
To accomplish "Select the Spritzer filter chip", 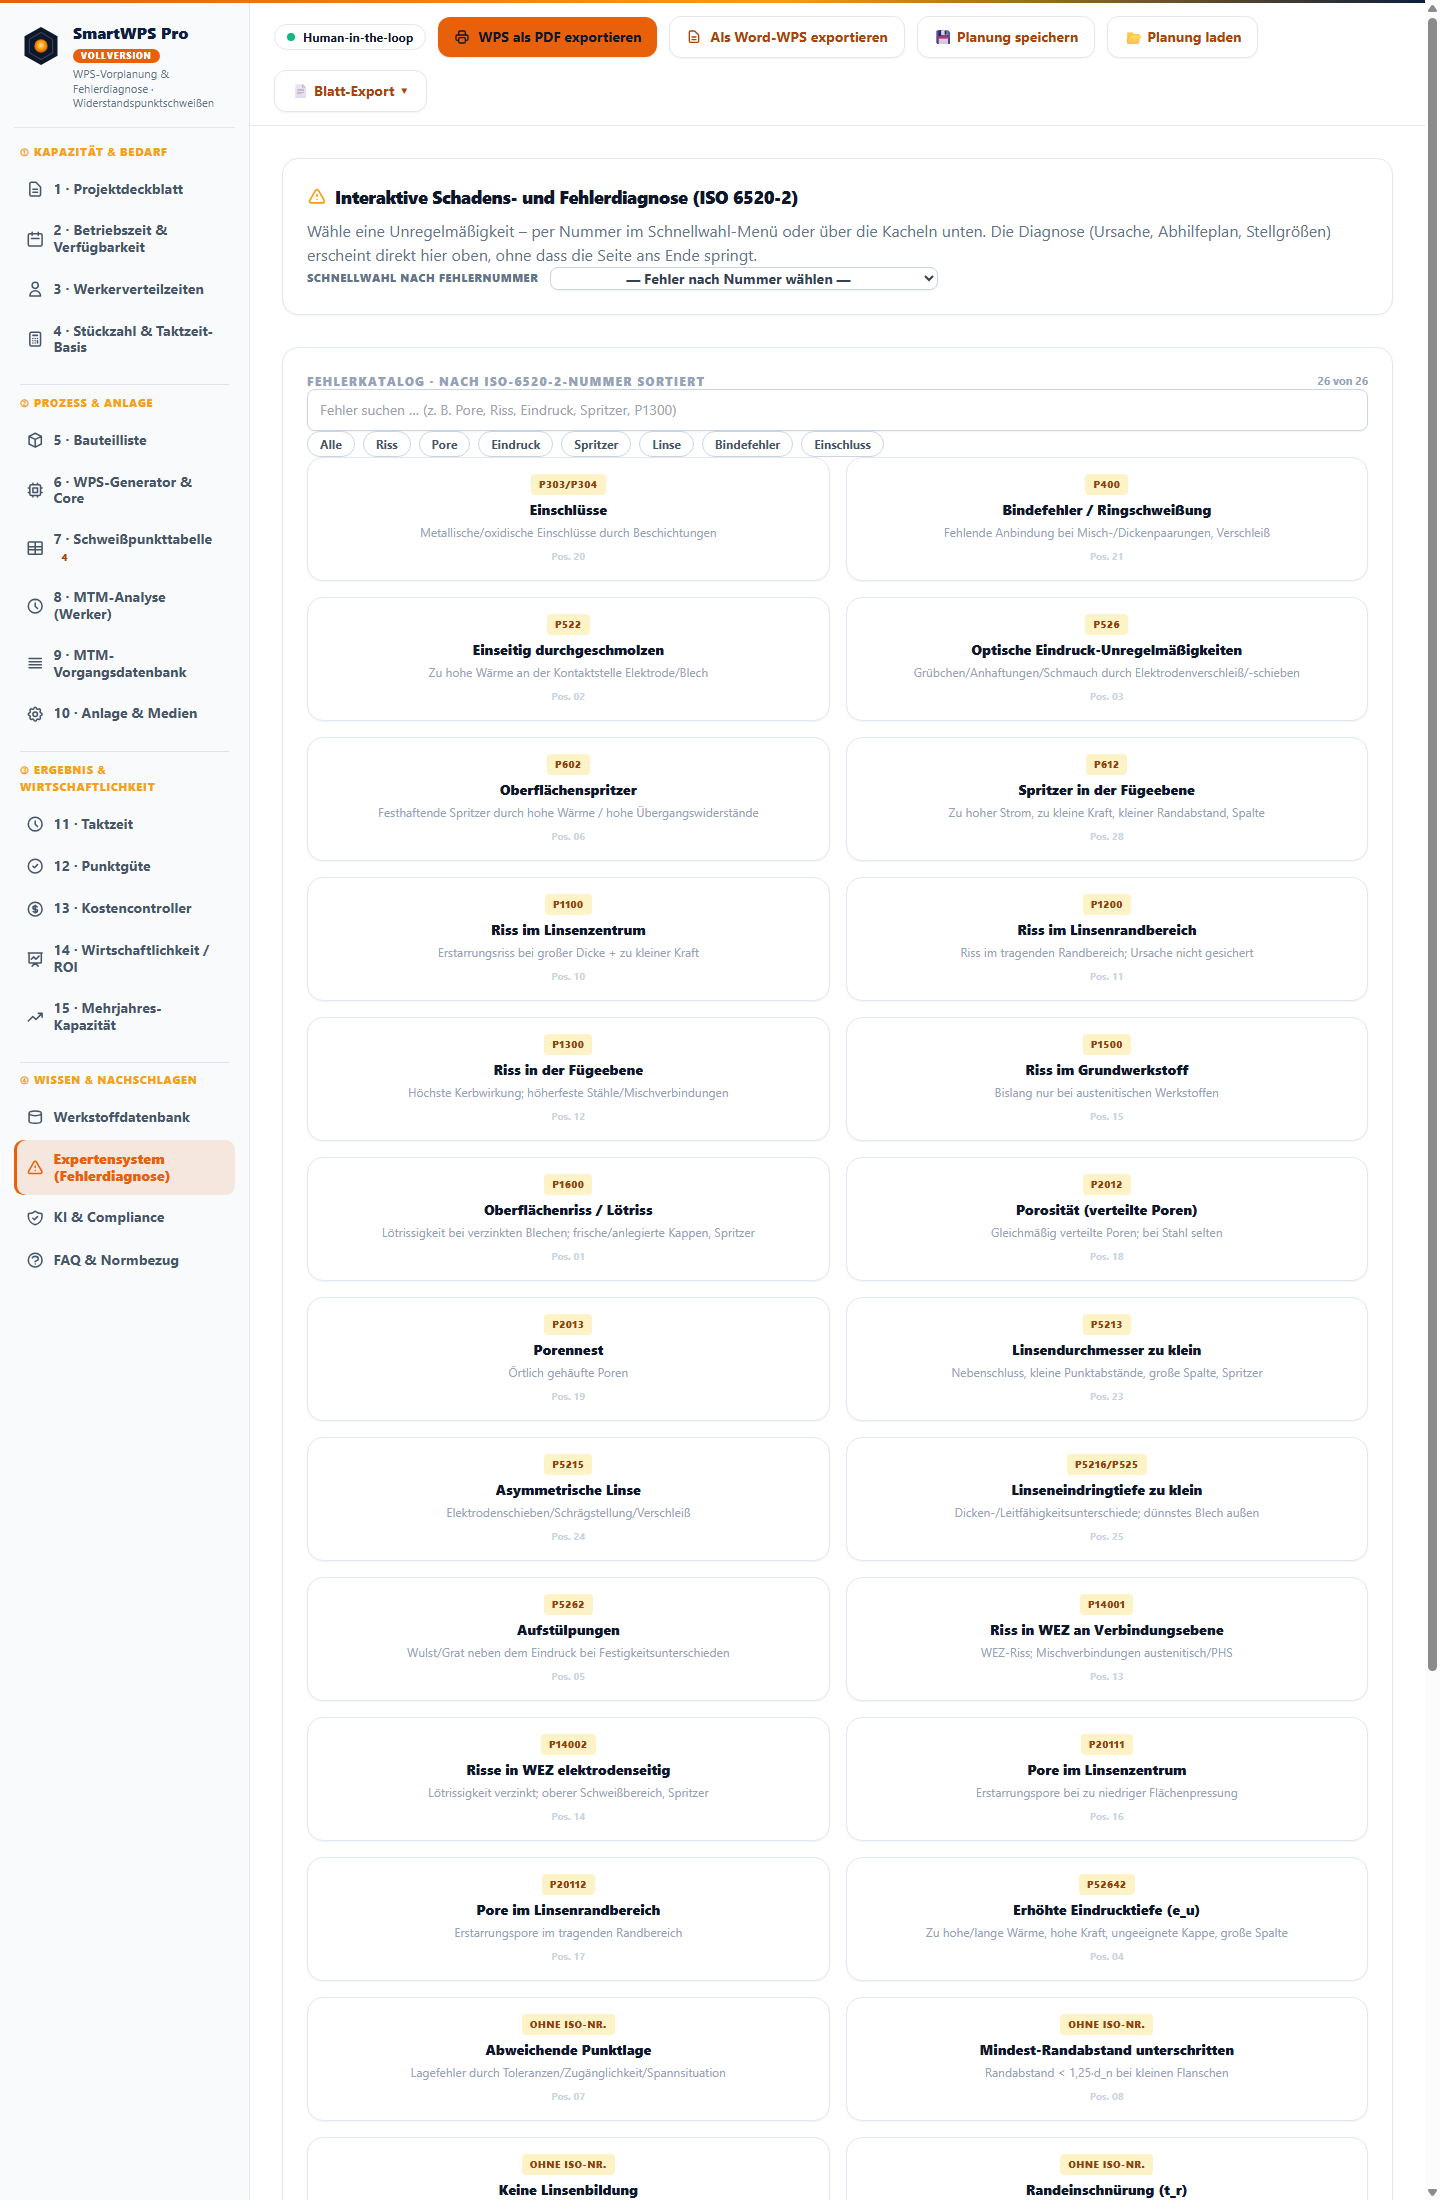I will pyautogui.click(x=596, y=444).
